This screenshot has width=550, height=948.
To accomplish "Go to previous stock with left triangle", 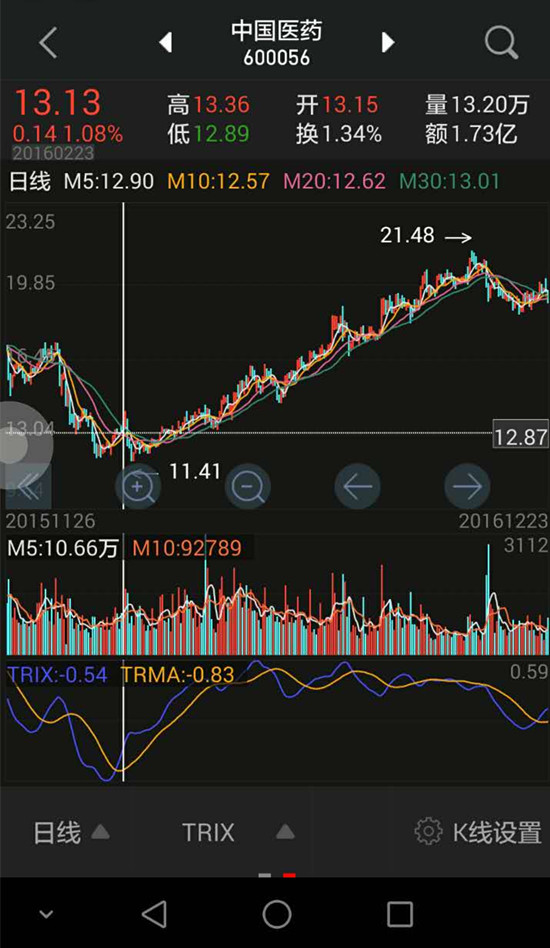I will (x=165, y=42).
